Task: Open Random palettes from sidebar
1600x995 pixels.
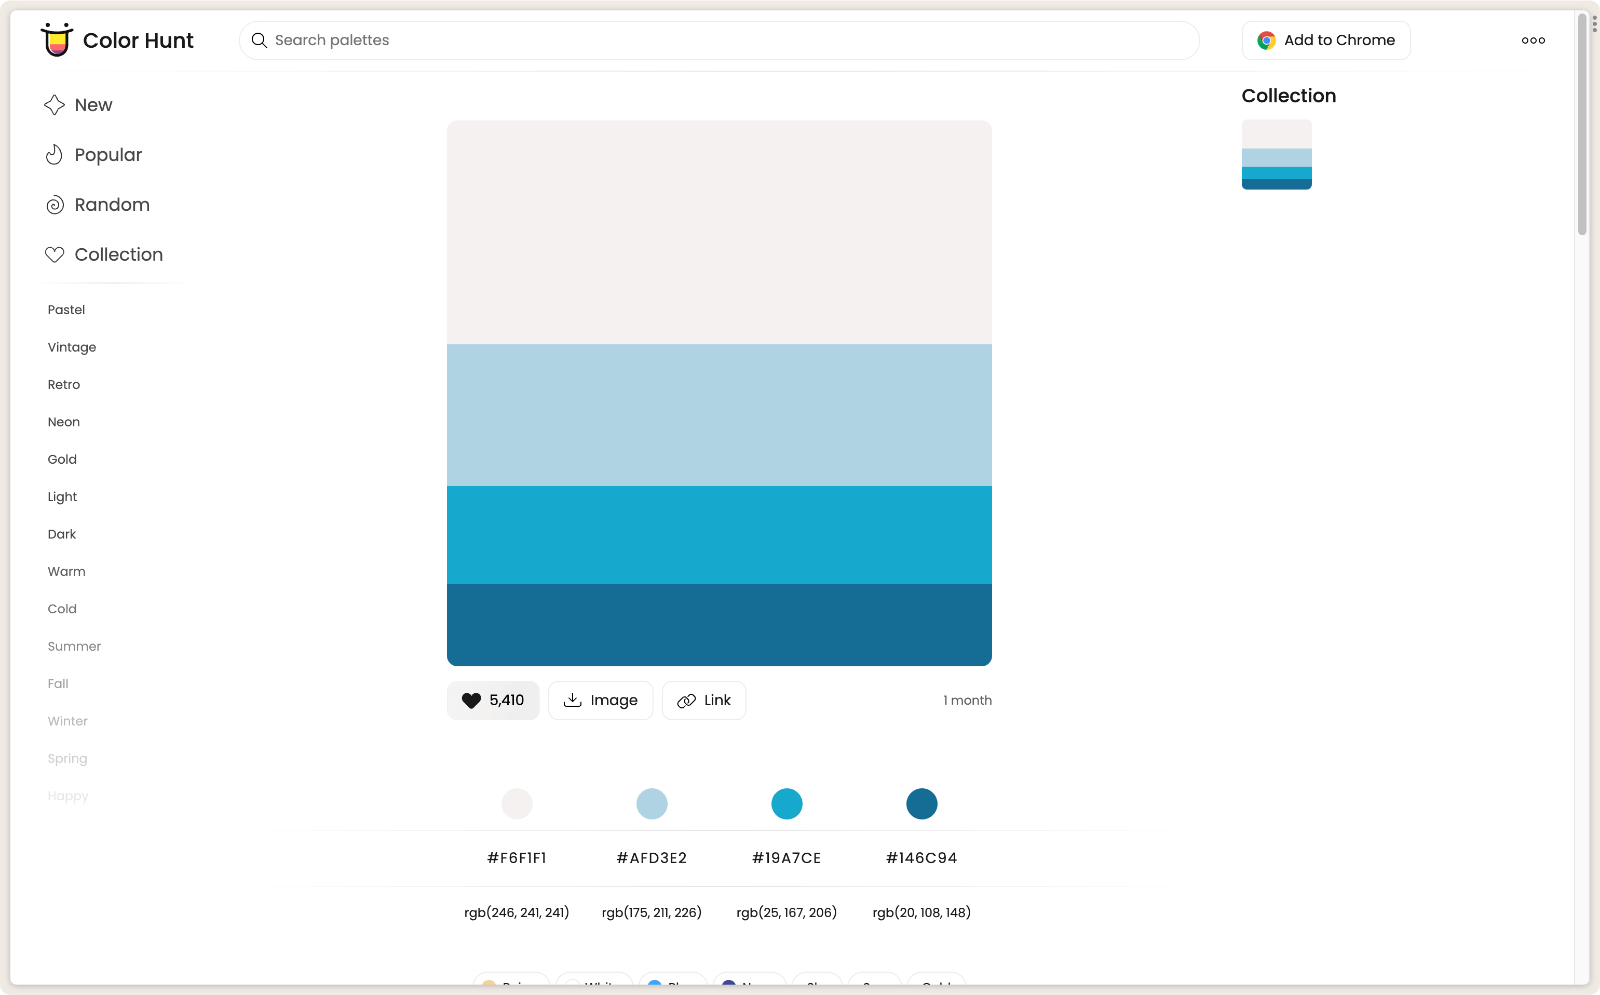Action: click(x=111, y=205)
